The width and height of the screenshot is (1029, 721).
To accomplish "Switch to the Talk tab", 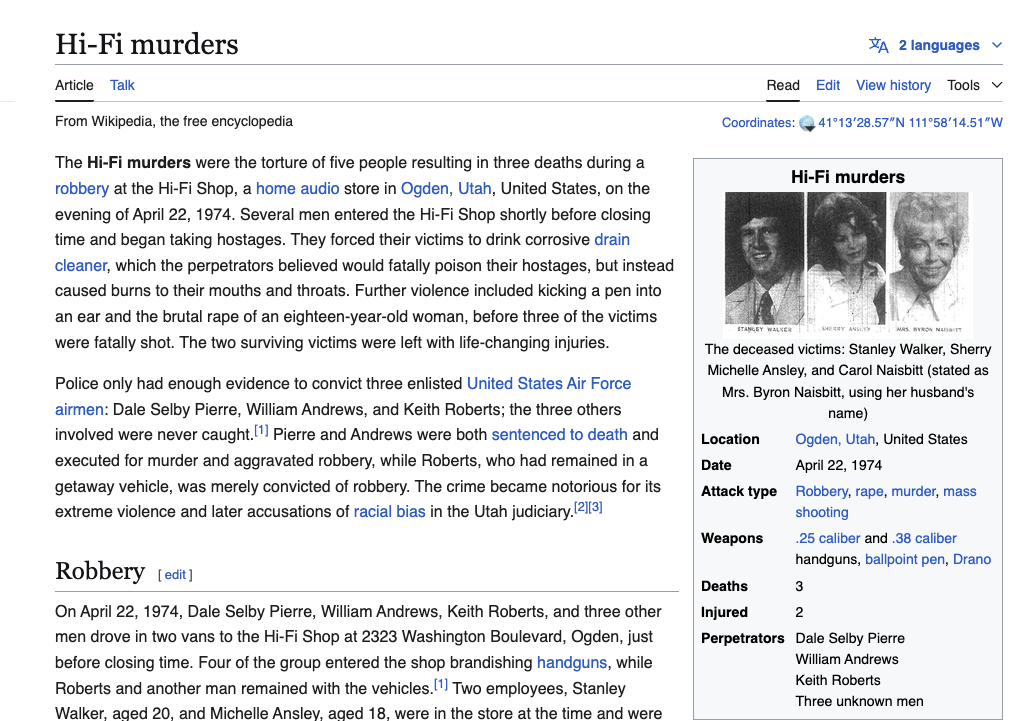I will coord(122,85).
